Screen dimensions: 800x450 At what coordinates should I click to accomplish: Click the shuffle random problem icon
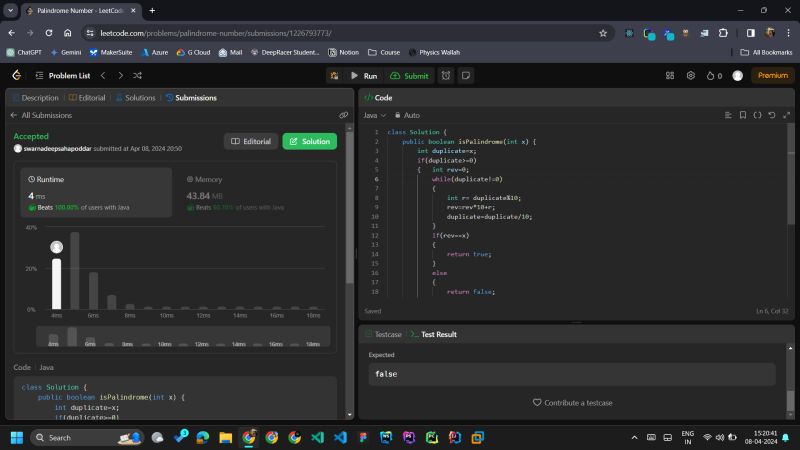click(137, 75)
